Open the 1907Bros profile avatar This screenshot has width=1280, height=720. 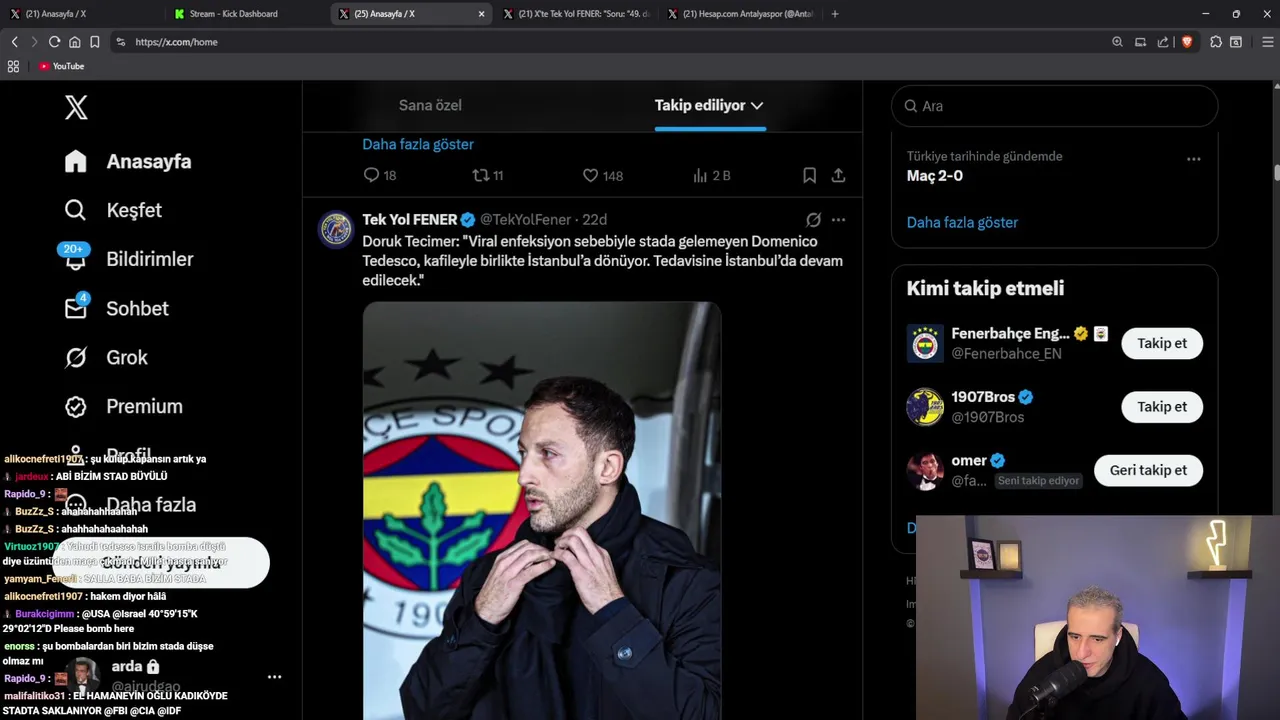click(x=925, y=407)
